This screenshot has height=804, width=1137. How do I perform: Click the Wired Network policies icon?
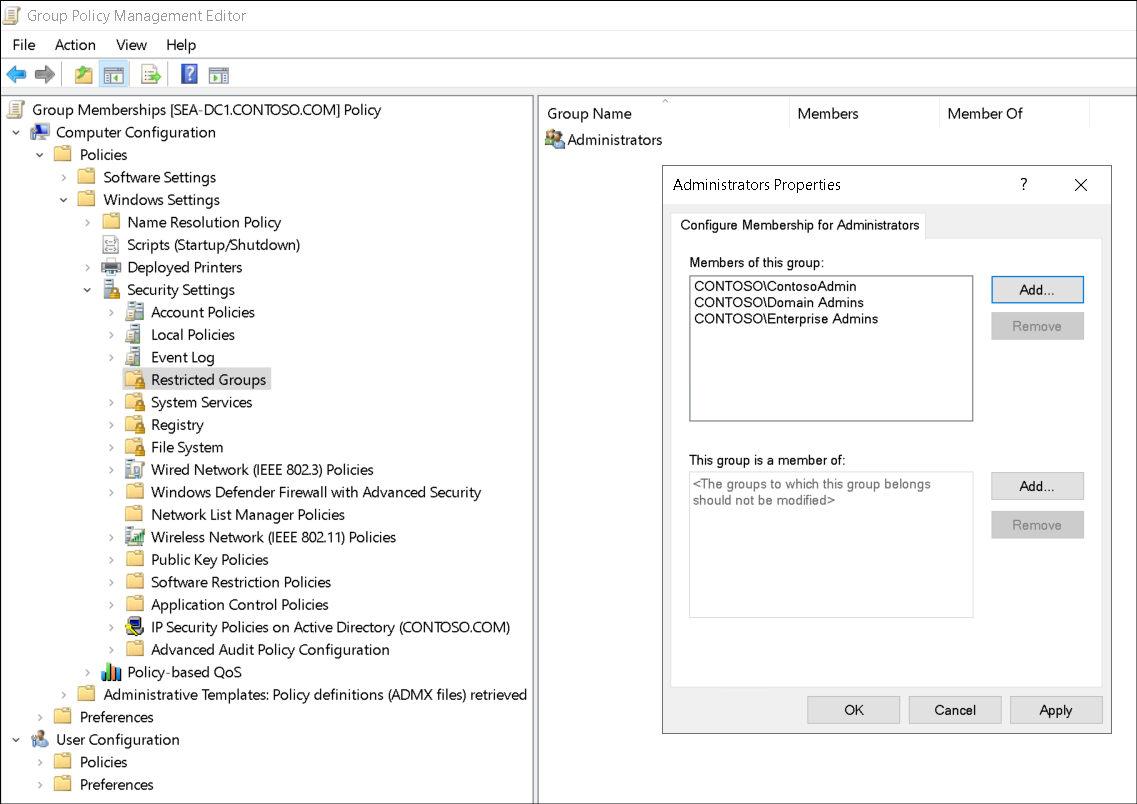[x=135, y=469]
